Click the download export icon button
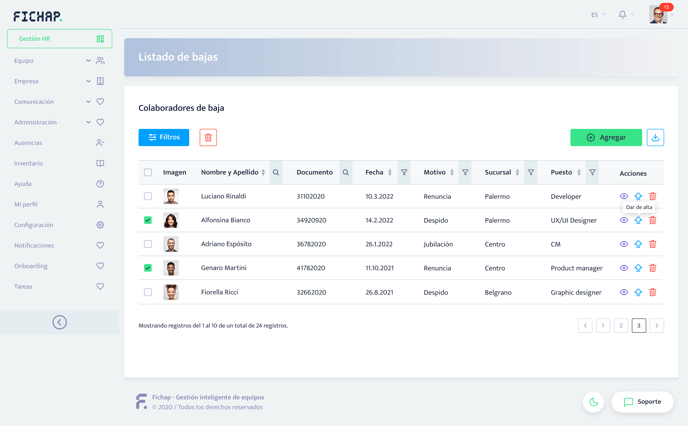The height and width of the screenshot is (426, 688). pyautogui.click(x=655, y=137)
